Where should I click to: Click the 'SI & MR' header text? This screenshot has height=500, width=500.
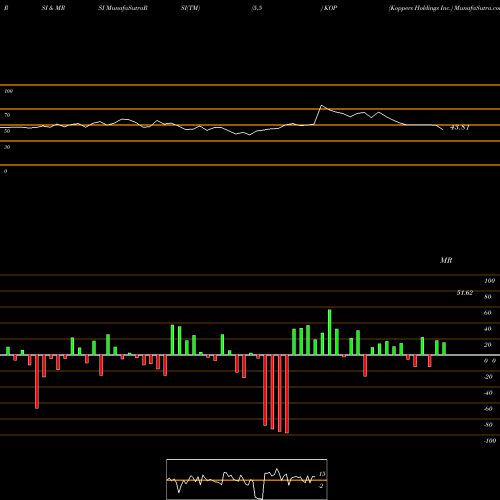pos(53,8)
